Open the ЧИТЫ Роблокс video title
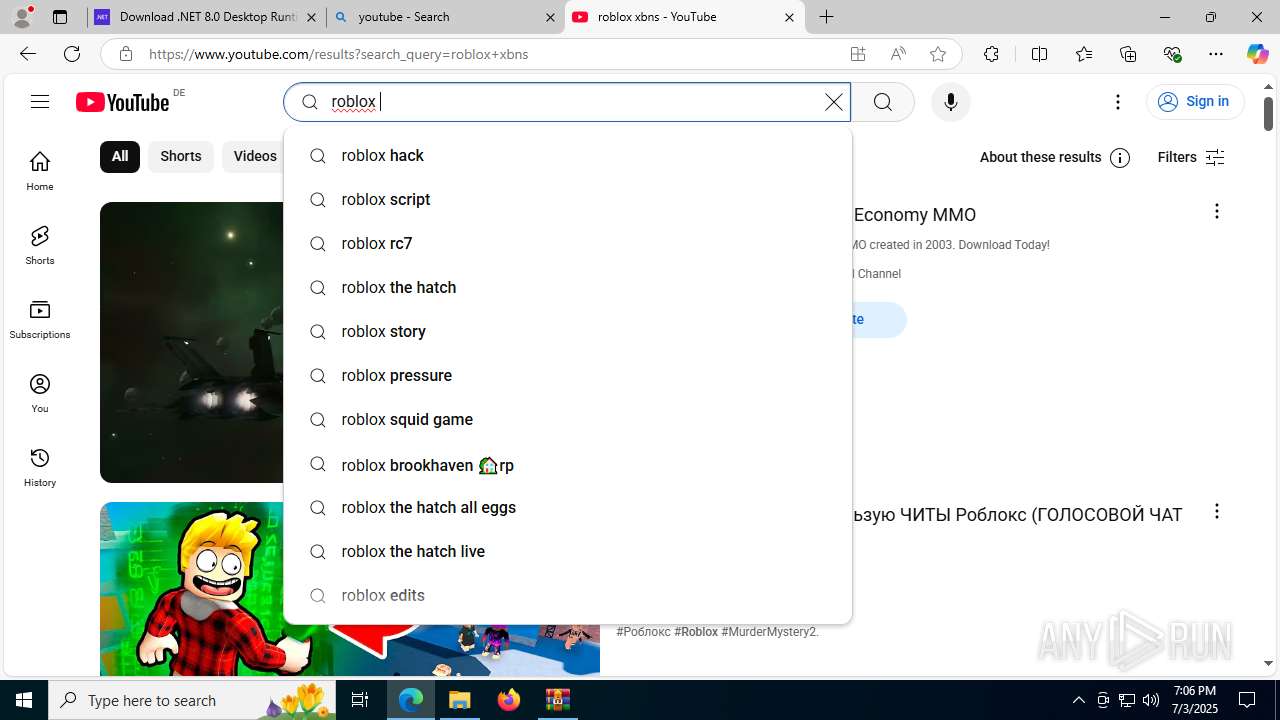Image resolution: width=1280 pixels, height=720 pixels. (x=1017, y=515)
